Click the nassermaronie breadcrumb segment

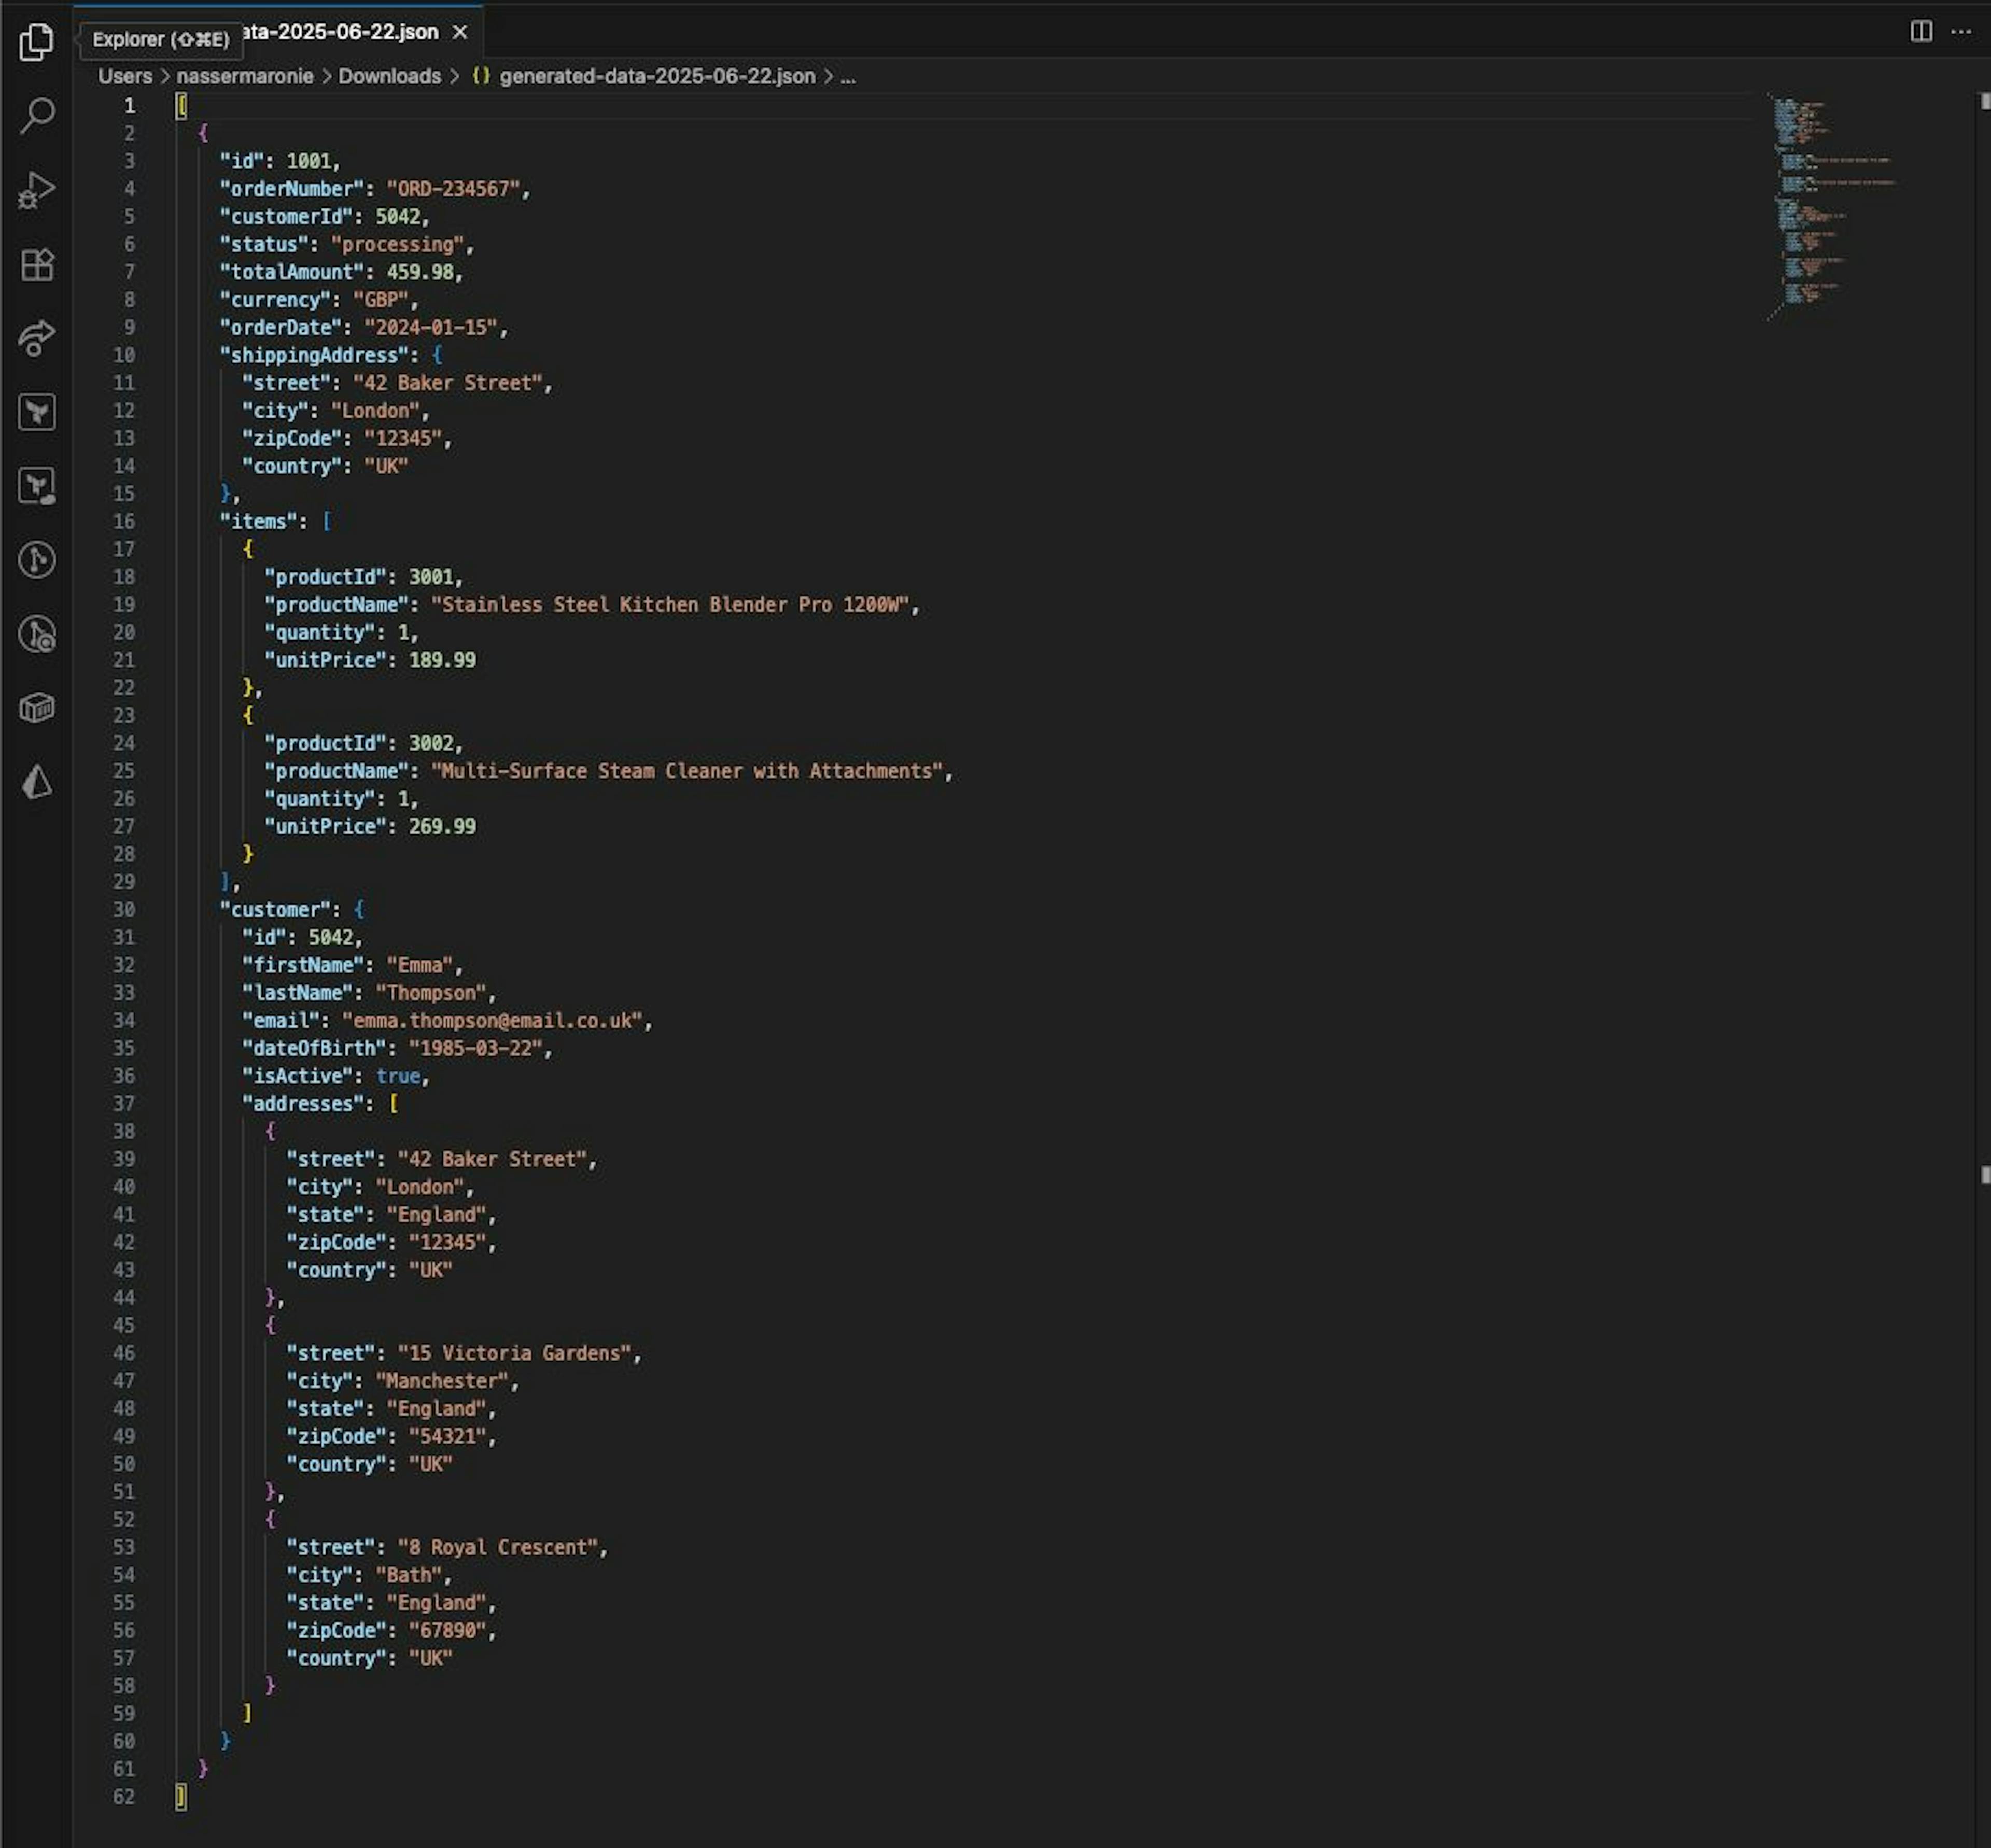point(244,76)
